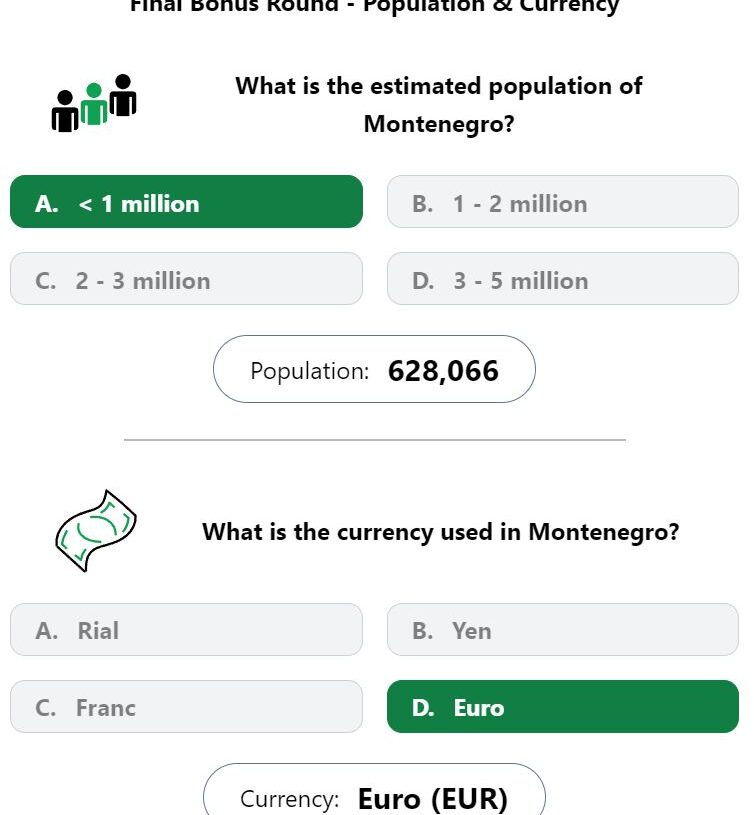
Task: Choose Rial as the currency answer
Action: pyautogui.click(x=187, y=629)
